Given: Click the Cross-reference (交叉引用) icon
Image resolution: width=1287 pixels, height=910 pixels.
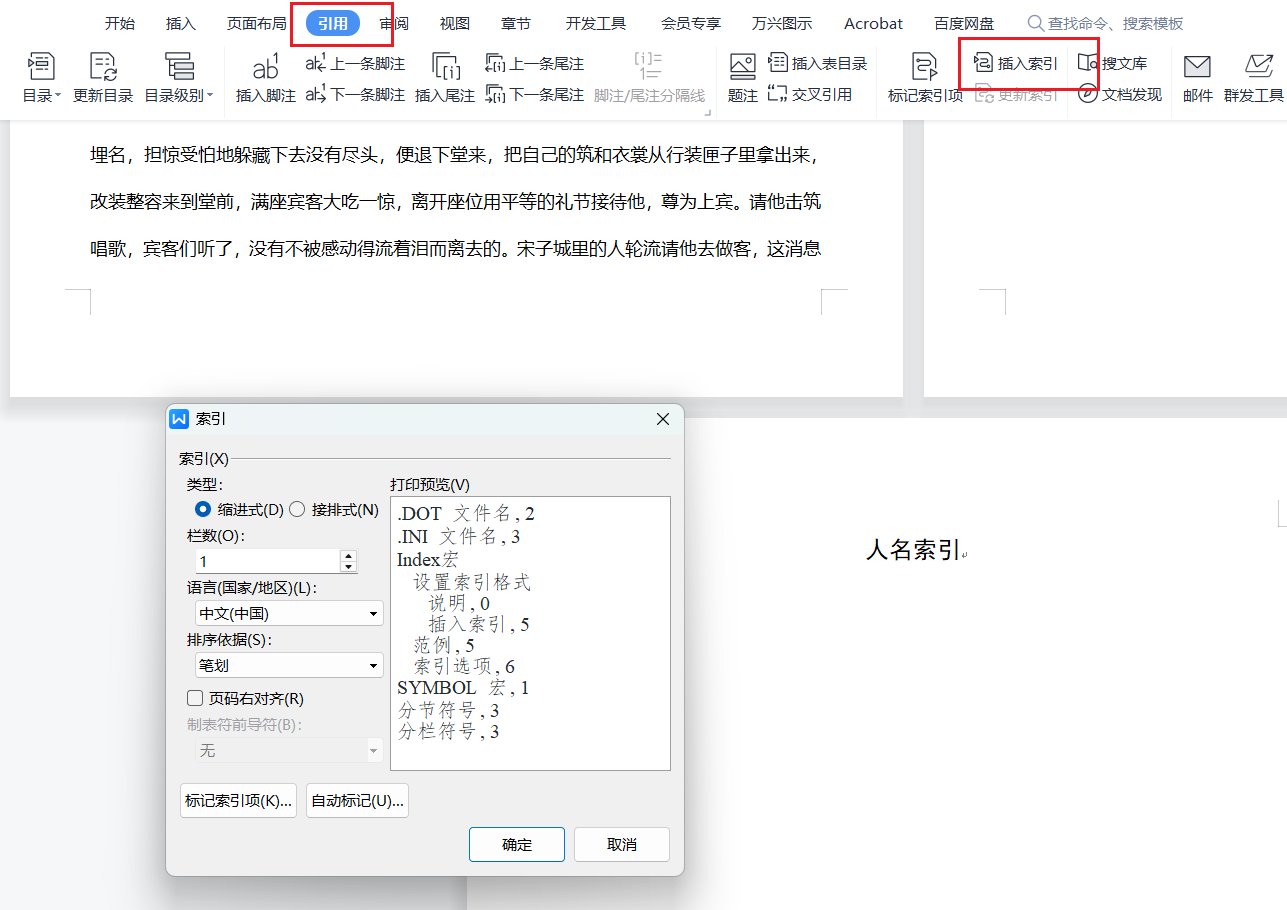Looking at the screenshot, I should [811, 94].
